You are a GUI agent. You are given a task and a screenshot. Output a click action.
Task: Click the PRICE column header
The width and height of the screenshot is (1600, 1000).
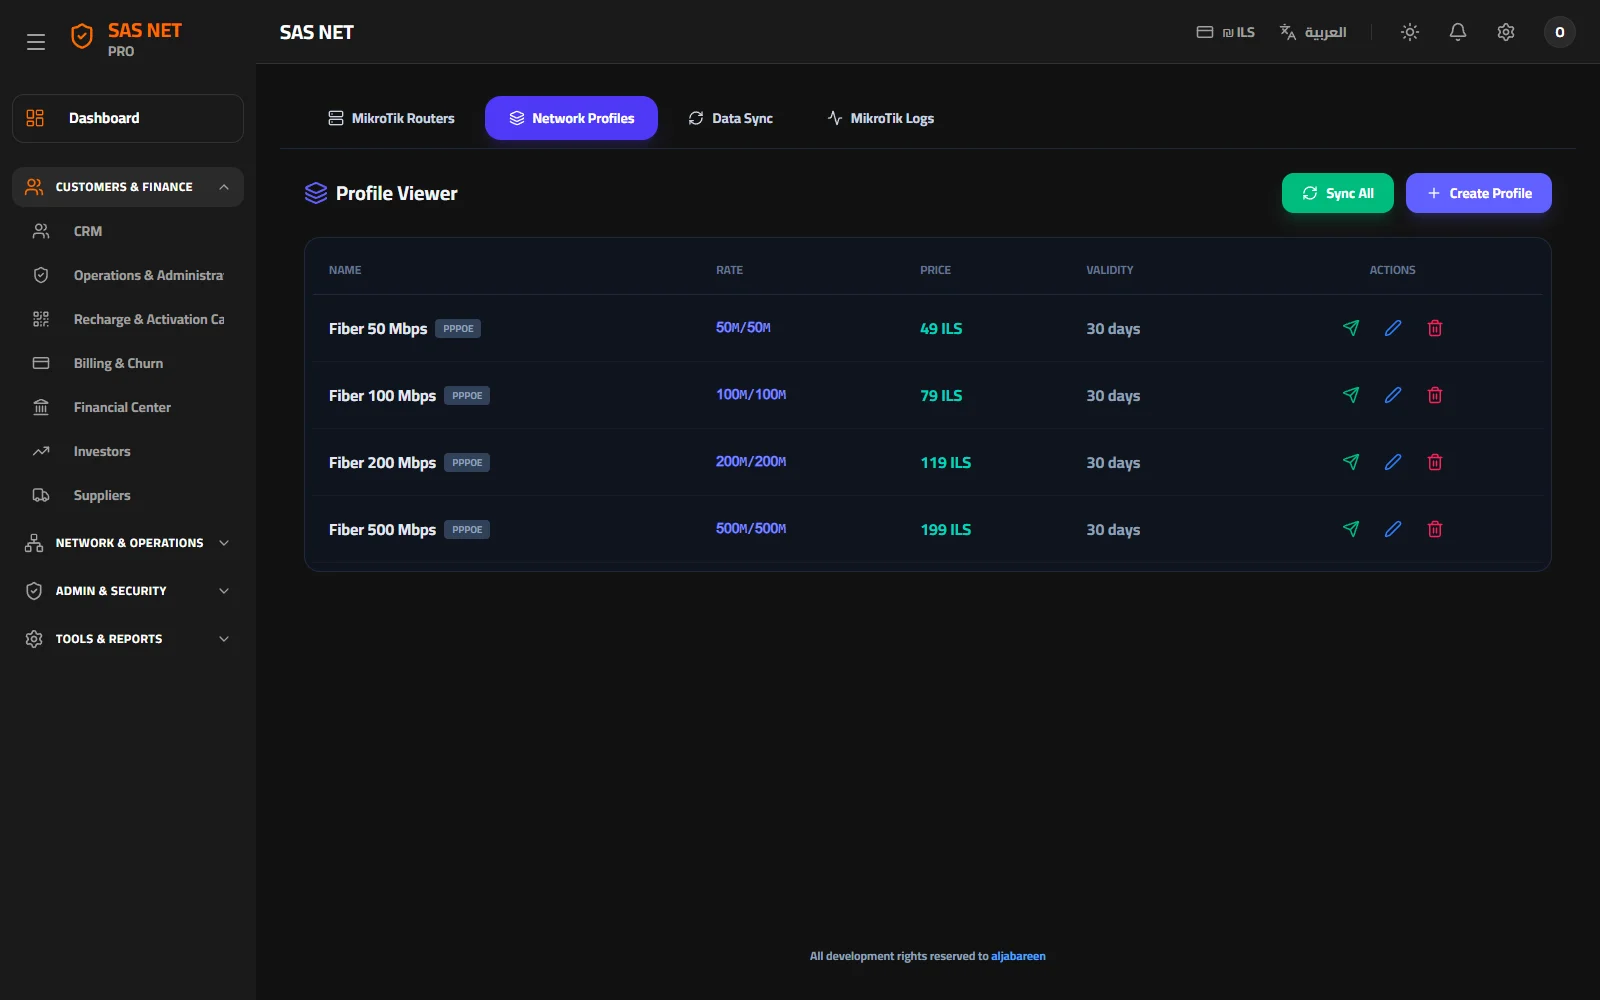point(936,270)
